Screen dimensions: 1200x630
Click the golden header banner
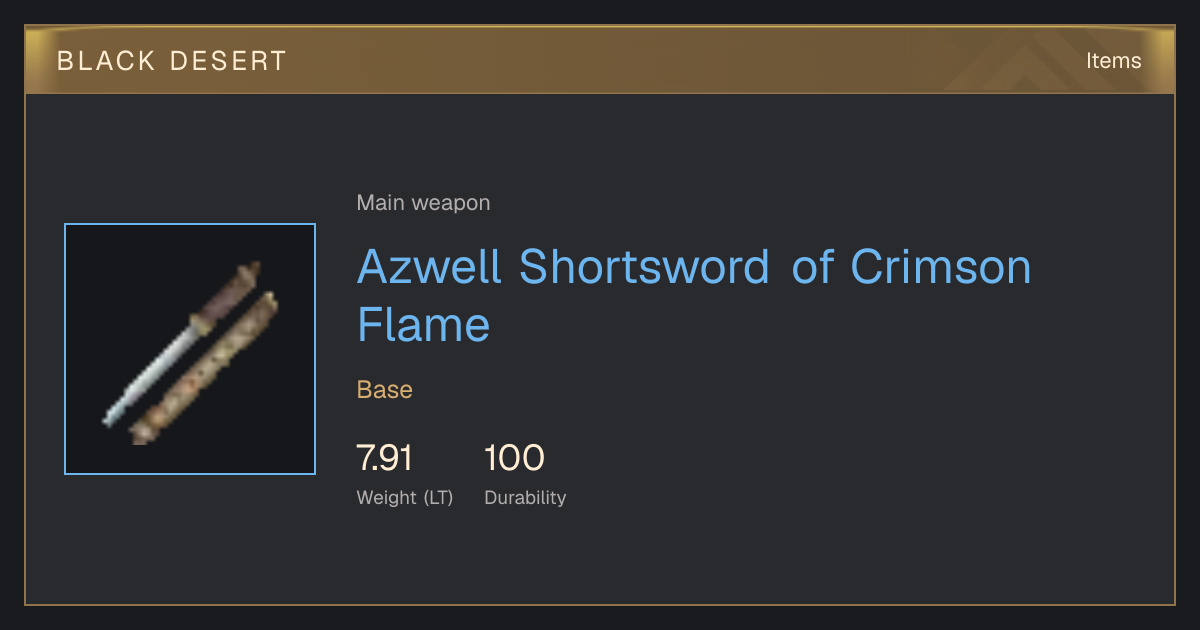click(x=600, y=60)
